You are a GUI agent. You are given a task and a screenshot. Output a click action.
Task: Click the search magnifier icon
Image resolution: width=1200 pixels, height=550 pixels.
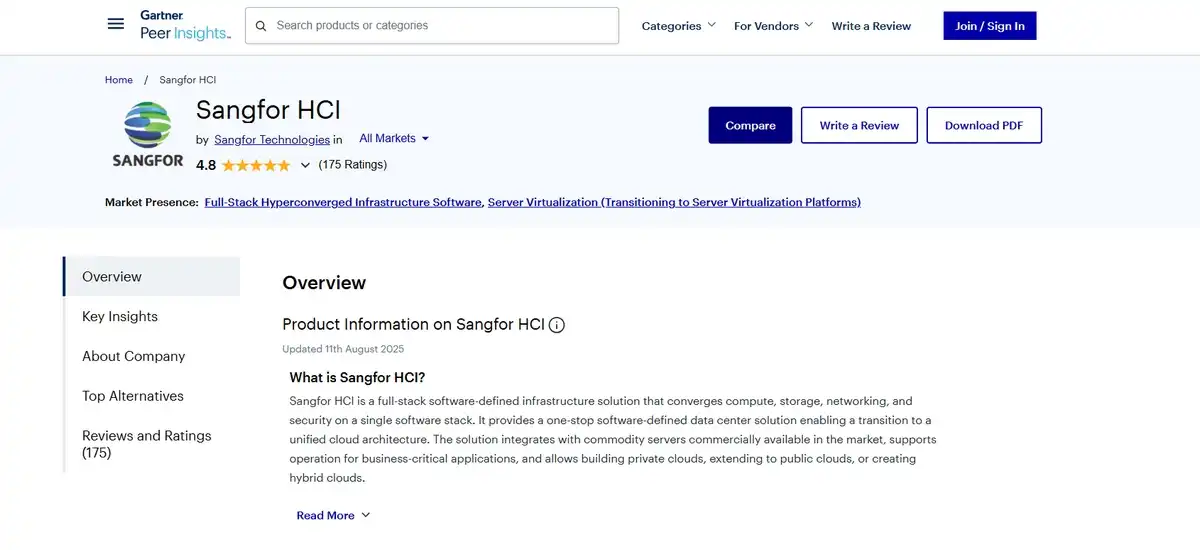(261, 26)
